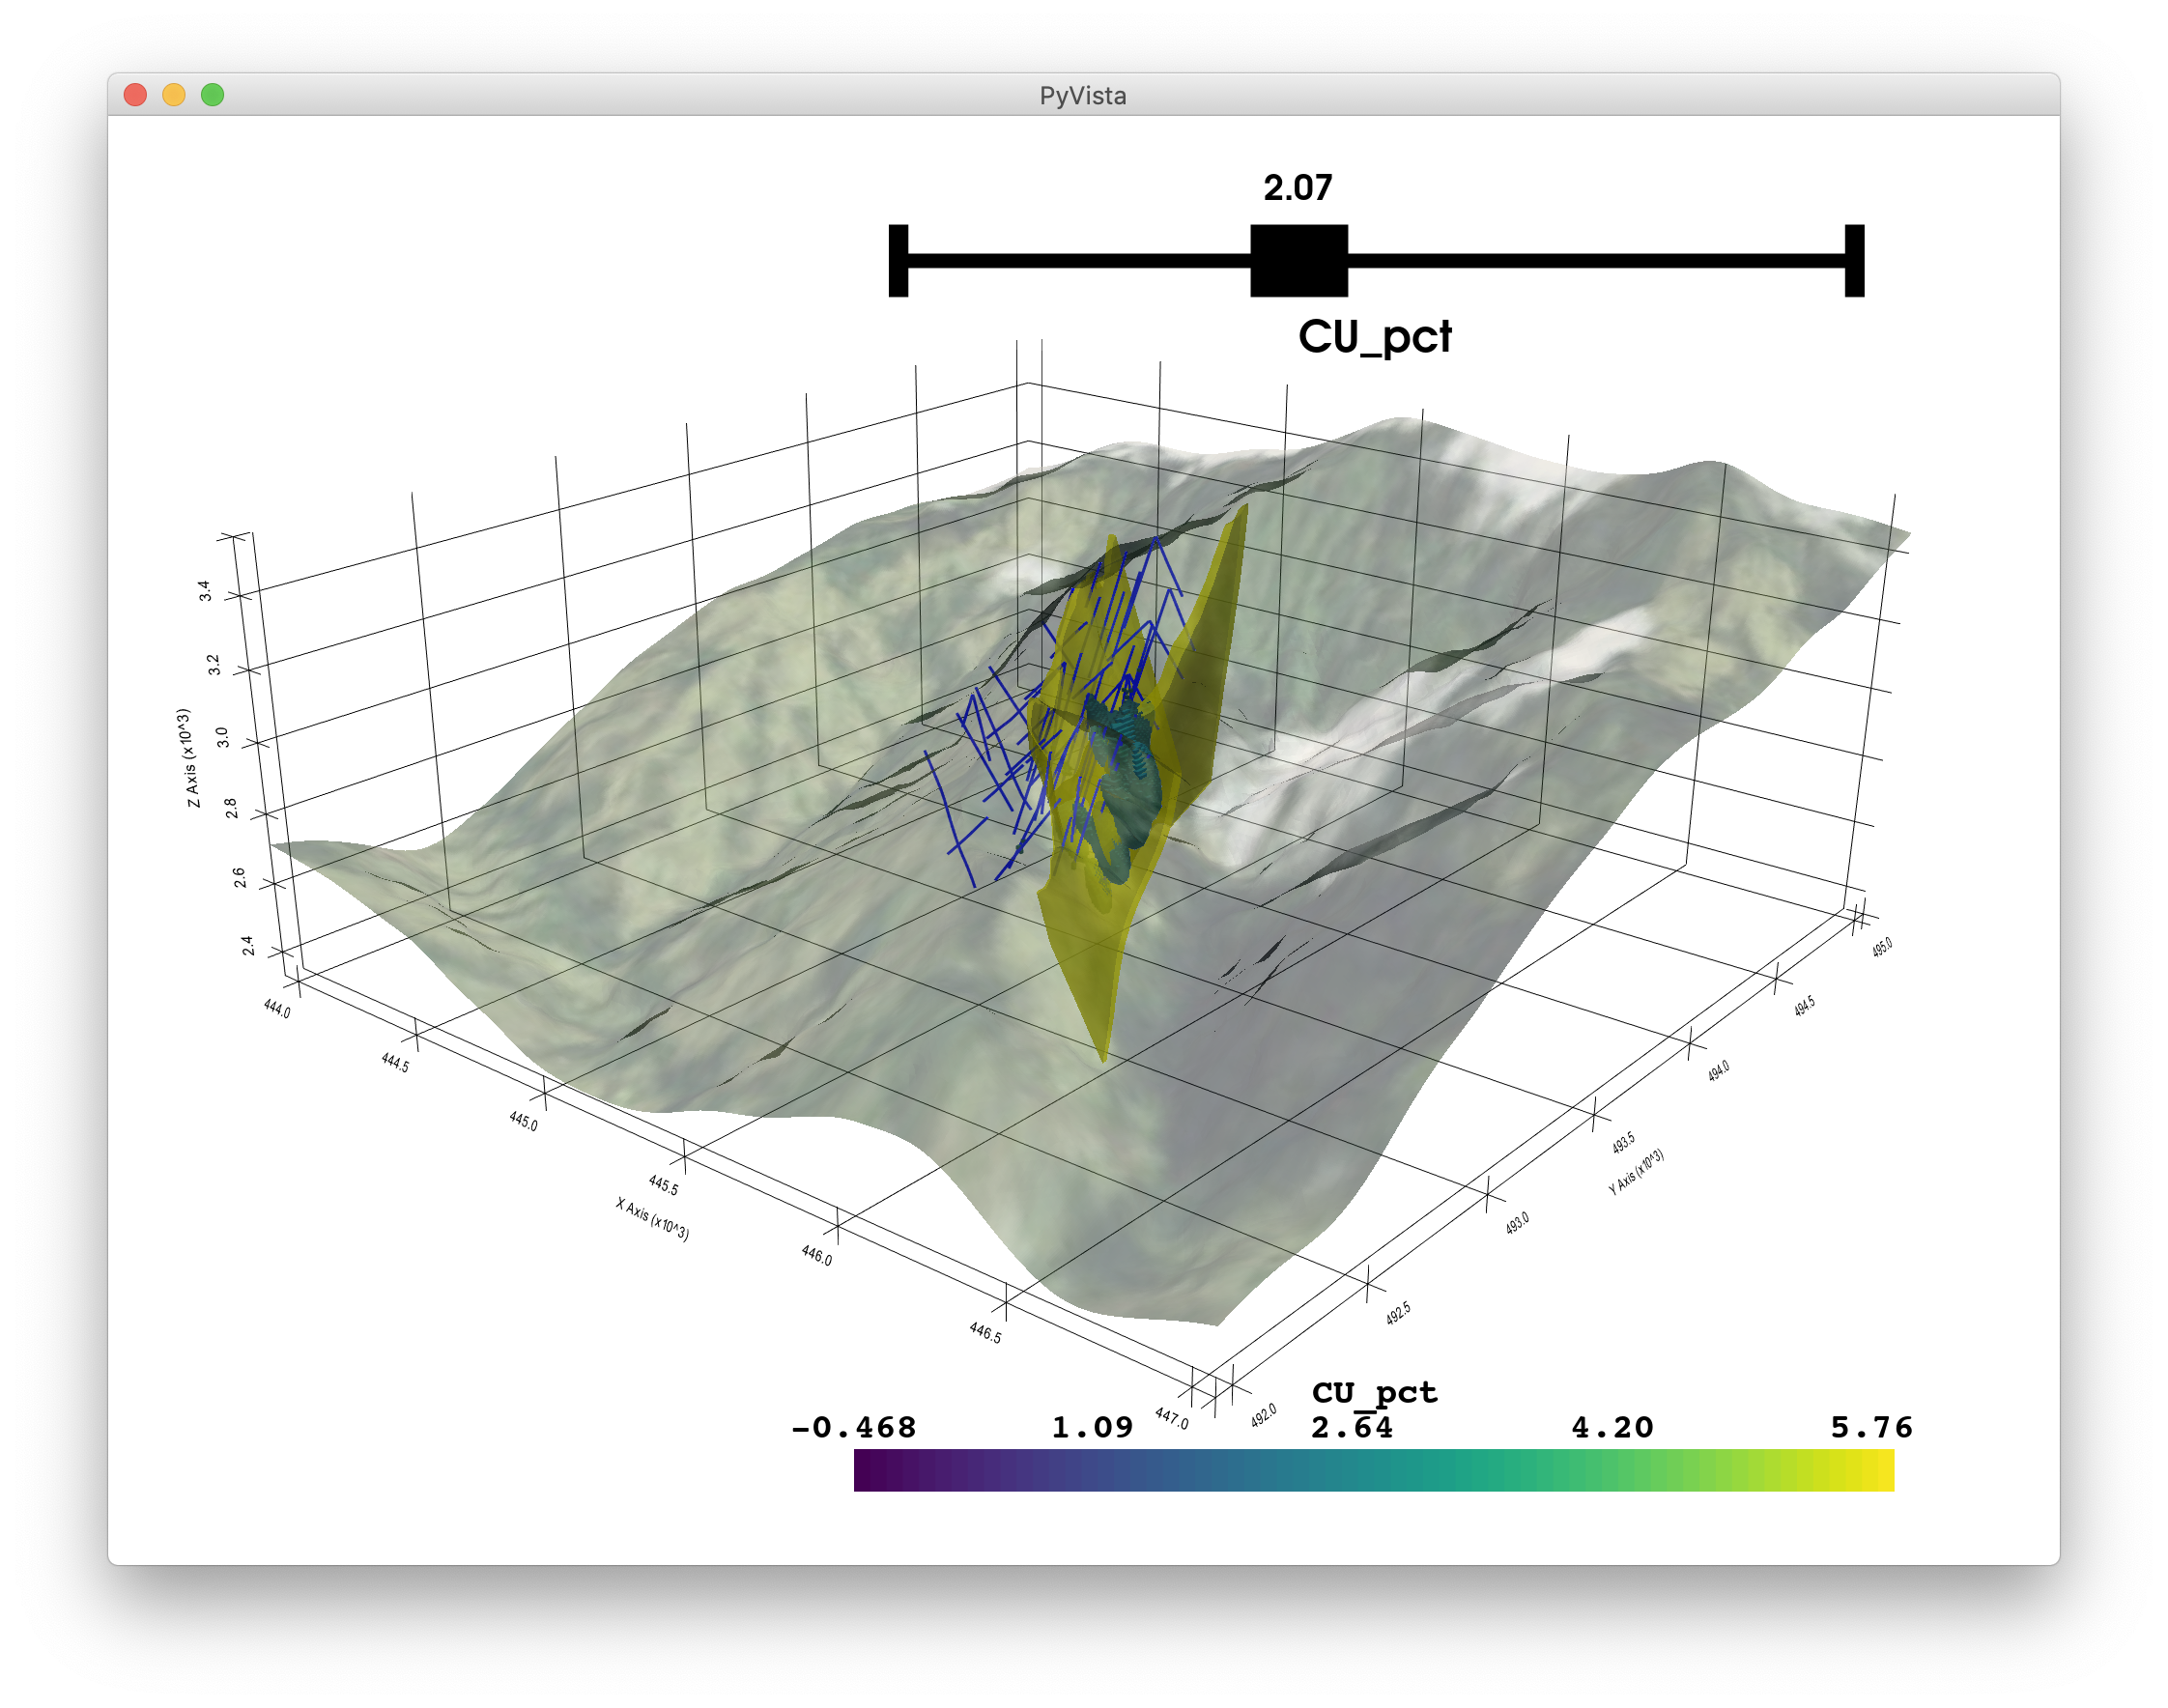Click the CU_pct colorbar title
Viewport: 2168px width, 1708px height.
point(1374,1392)
